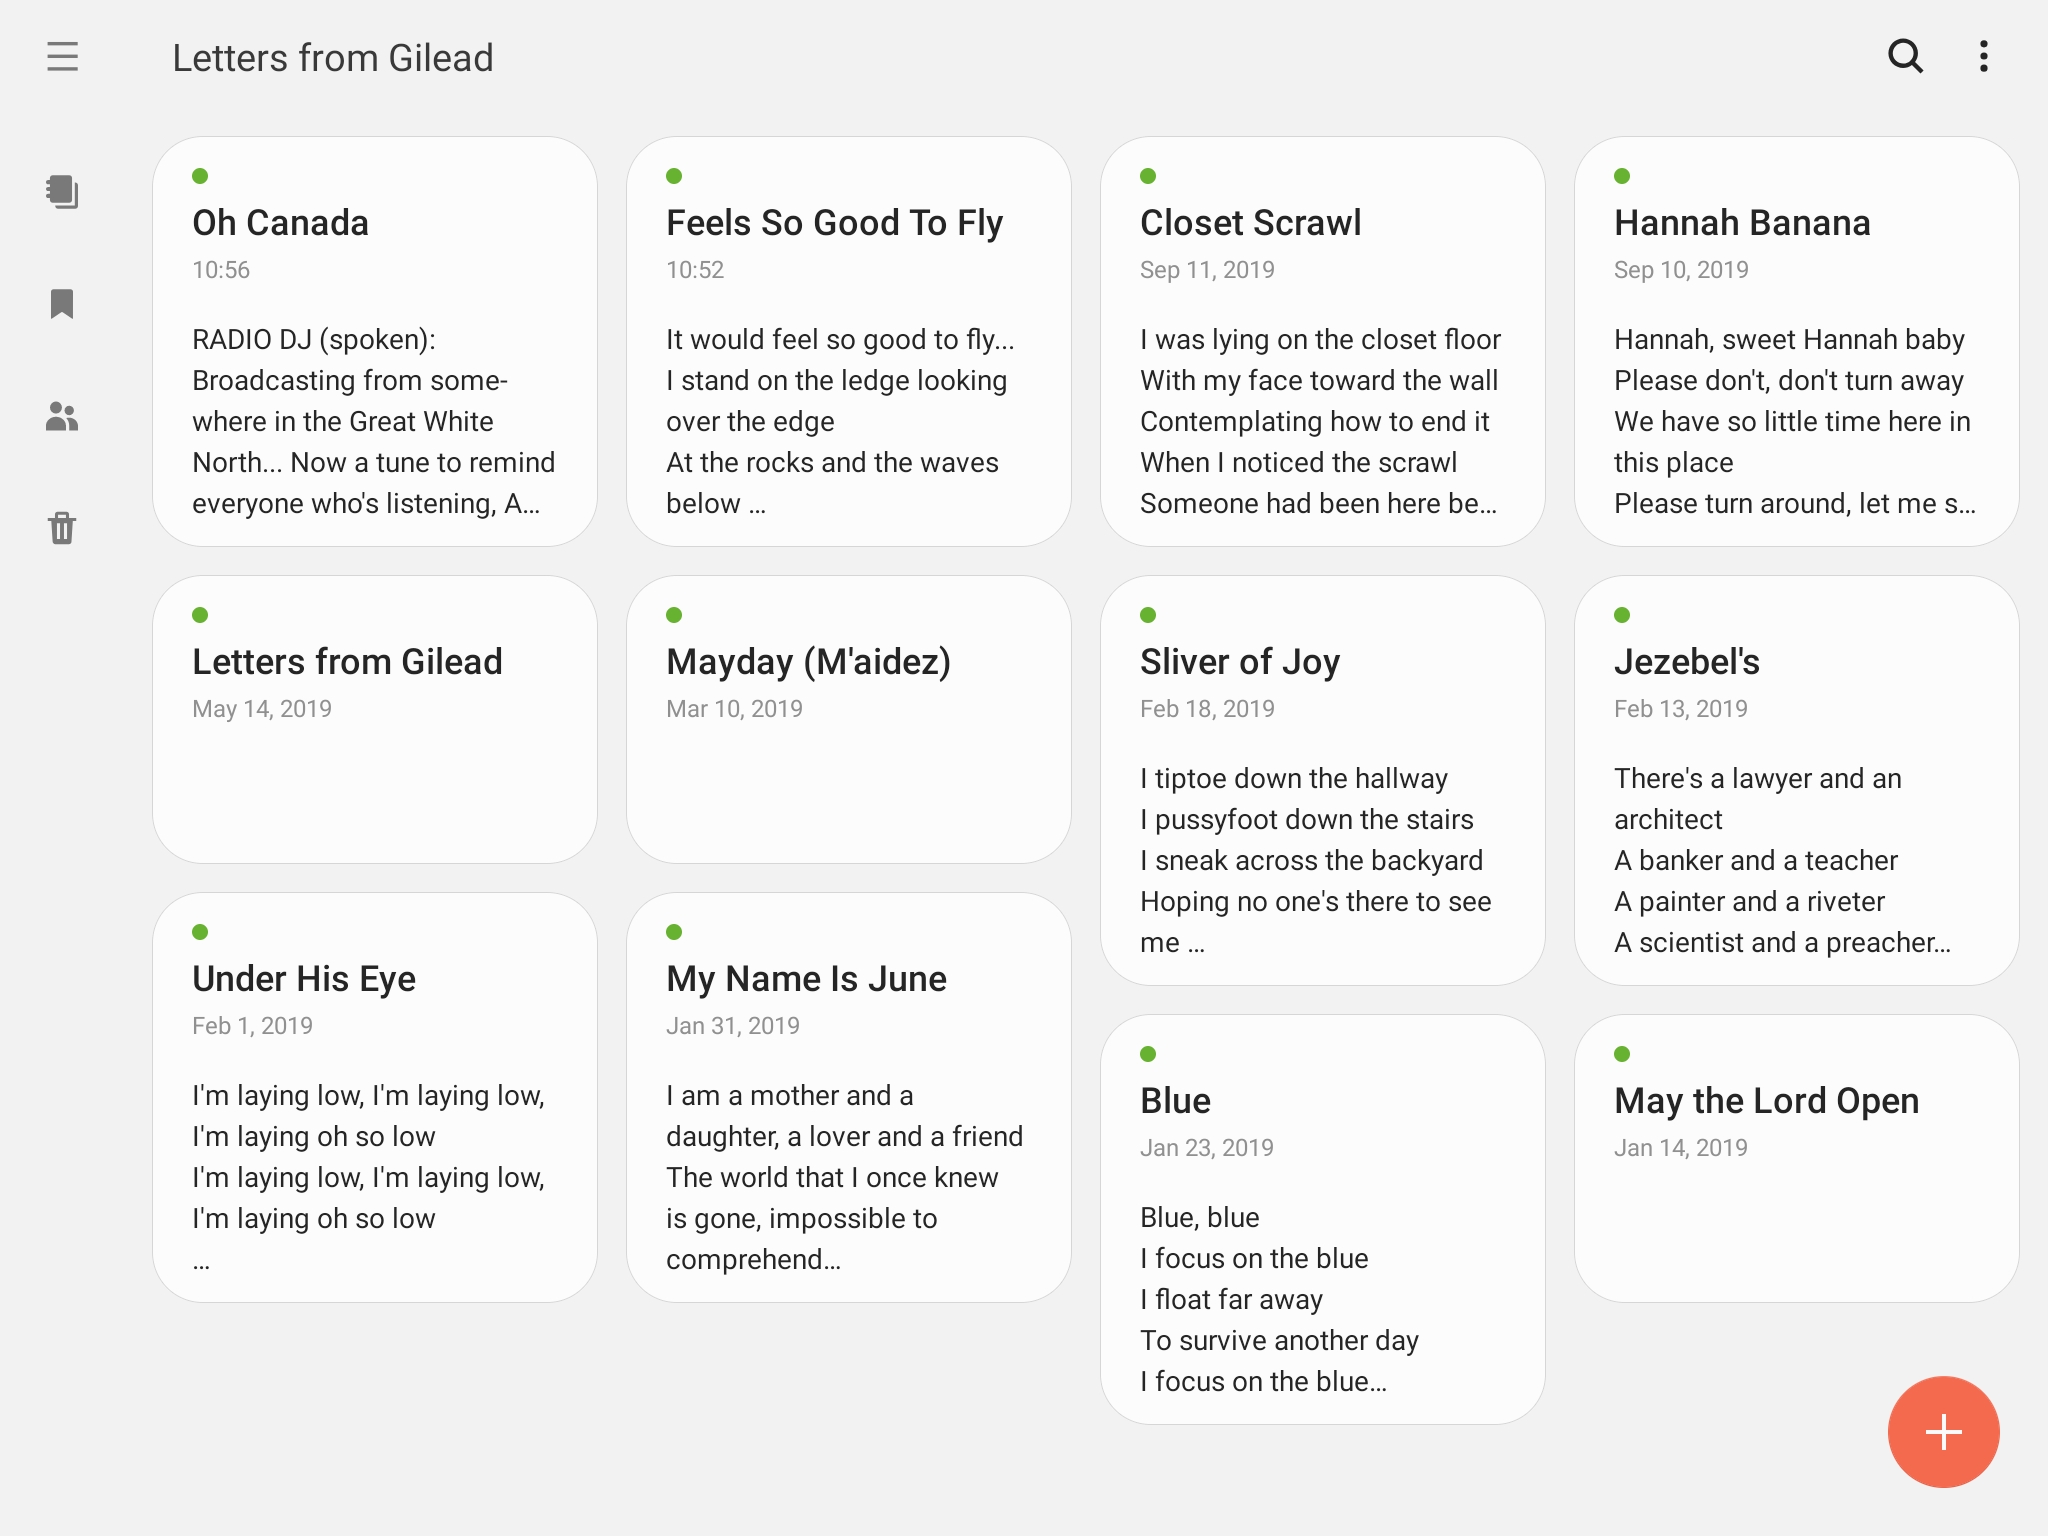Image resolution: width=2048 pixels, height=1536 pixels.
Task: Click the green dot on Oh Canada card
Action: pyautogui.click(x=200, y=176)
